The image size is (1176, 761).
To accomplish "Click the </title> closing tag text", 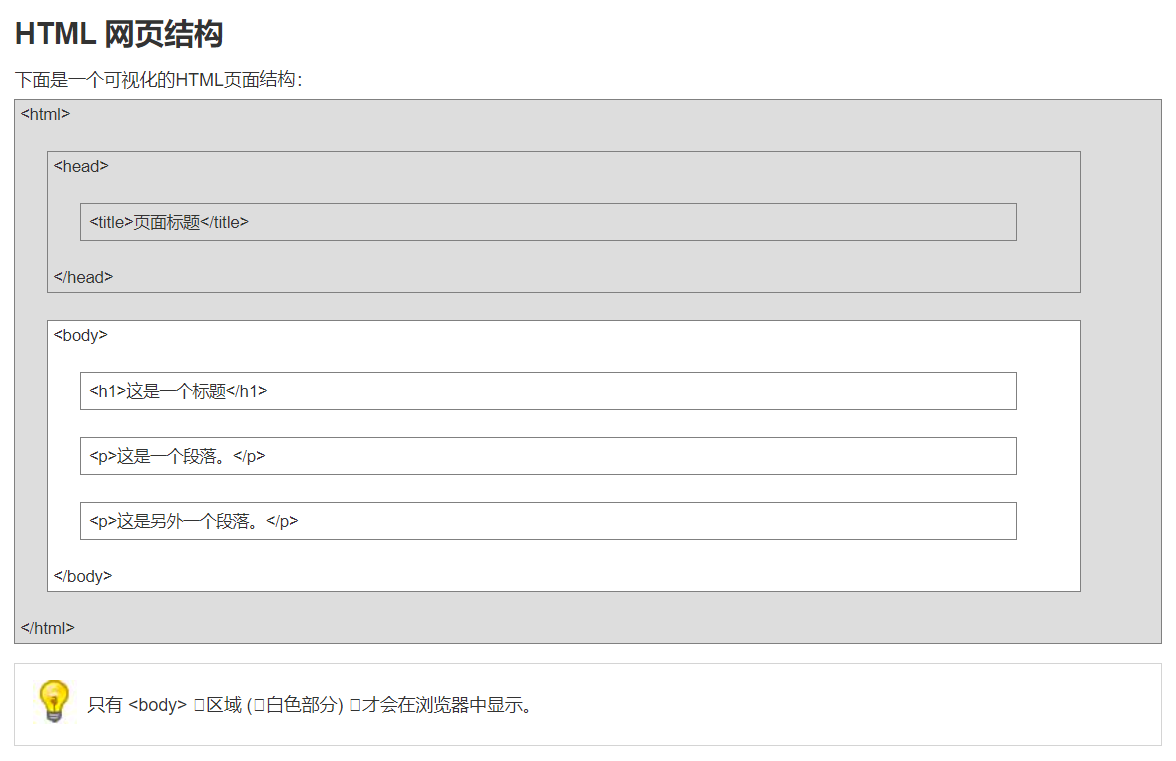I will coord(224,222).
